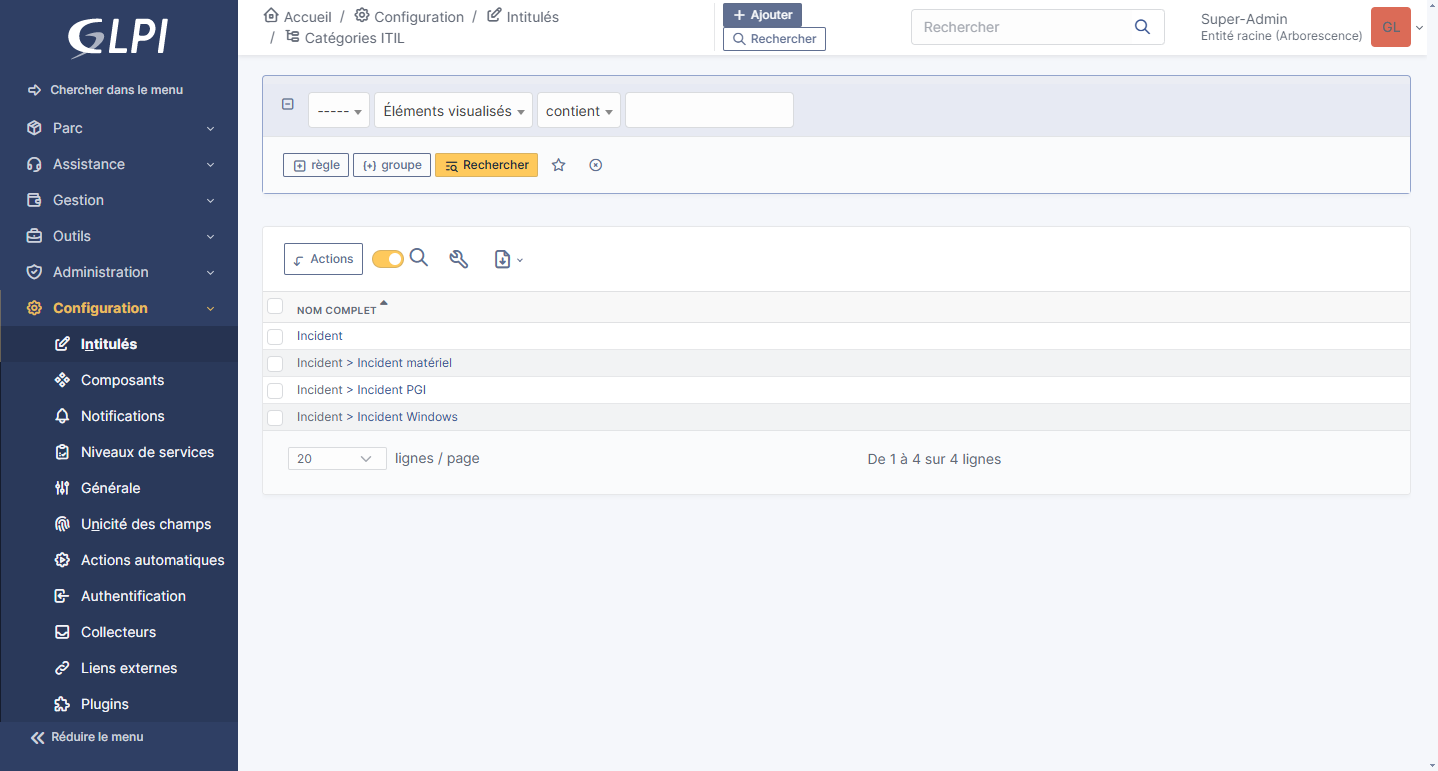1438x771 pixels.
Task: Open the 'contient' operator dropdown
Action: click(579, 111)
